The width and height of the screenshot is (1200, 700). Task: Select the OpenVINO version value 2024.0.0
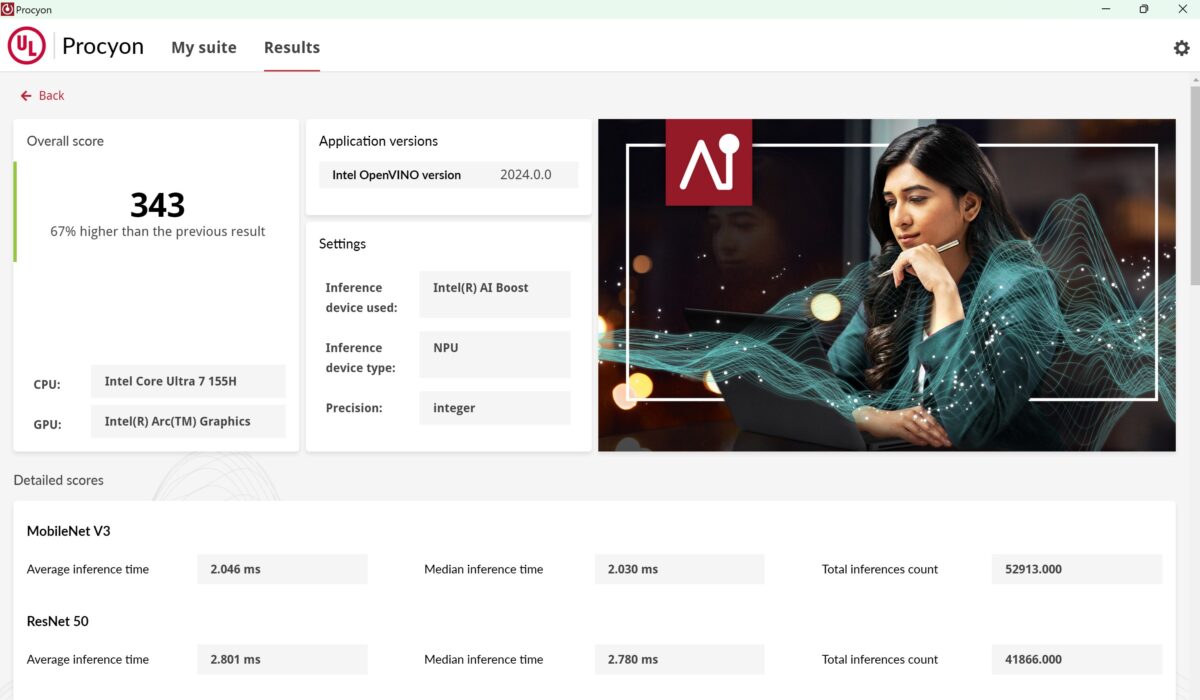(x=526, y=175)
